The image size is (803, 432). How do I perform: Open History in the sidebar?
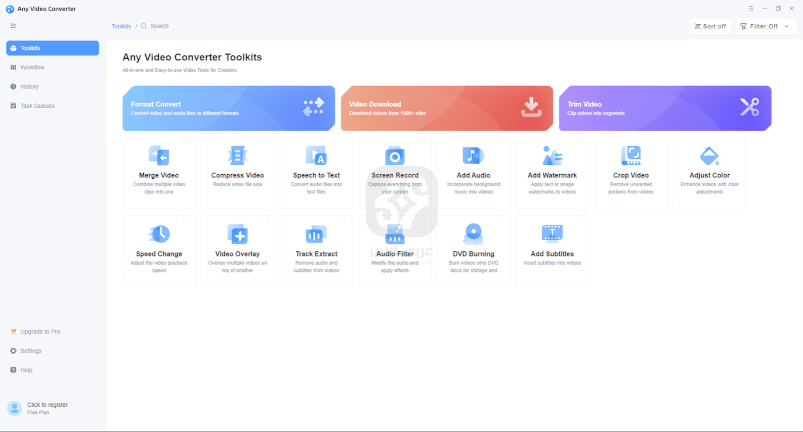click(x=52, y=87)
